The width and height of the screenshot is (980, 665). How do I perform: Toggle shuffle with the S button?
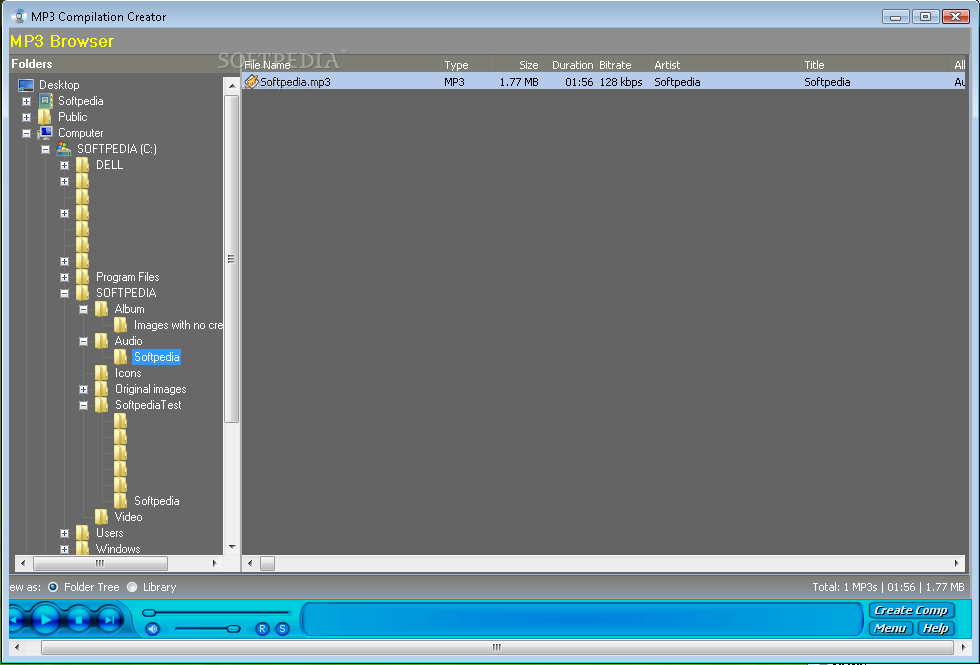click(282, 629)
